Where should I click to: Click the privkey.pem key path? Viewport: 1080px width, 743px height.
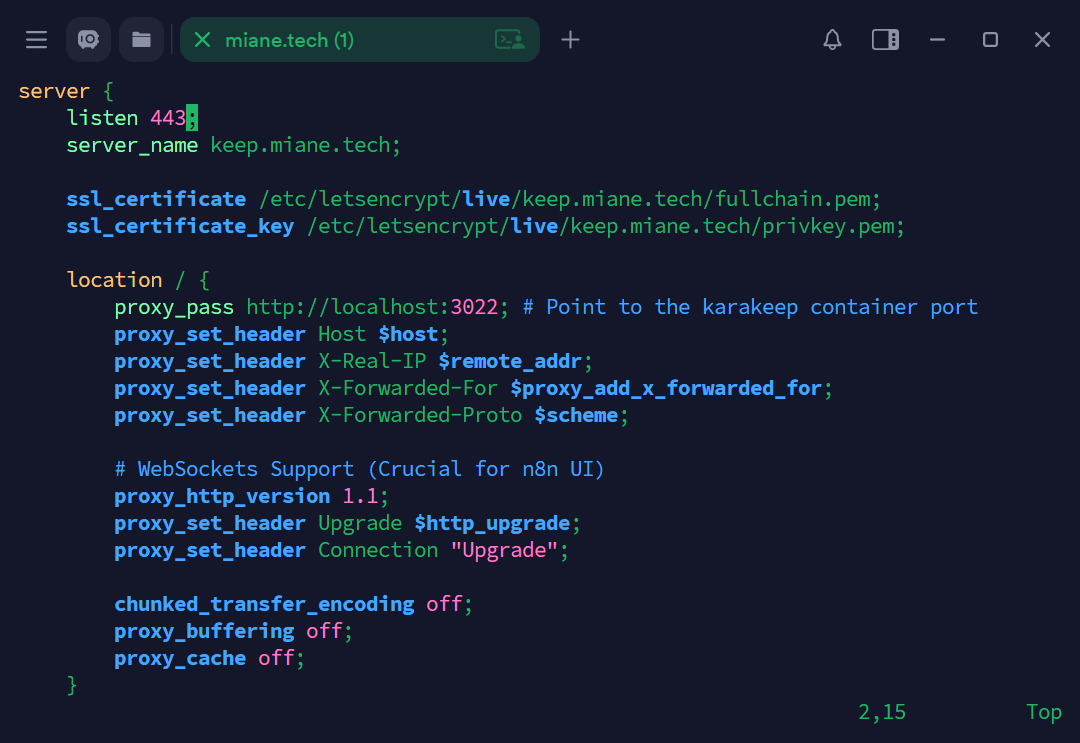(605, 226)
